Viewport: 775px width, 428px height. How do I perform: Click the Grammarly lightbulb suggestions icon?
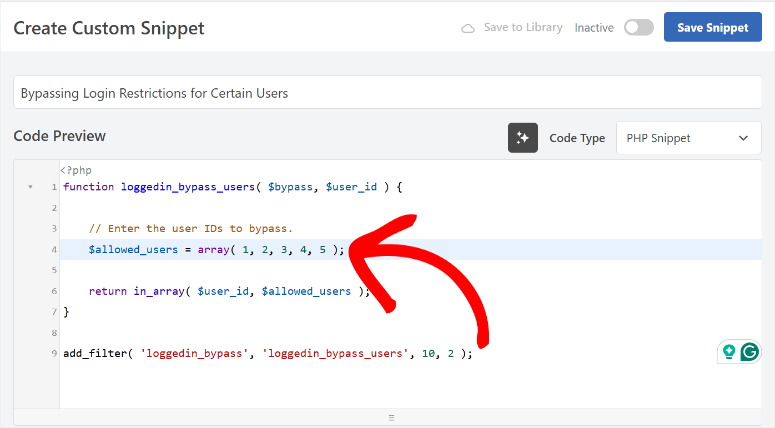tap(729, 352)
